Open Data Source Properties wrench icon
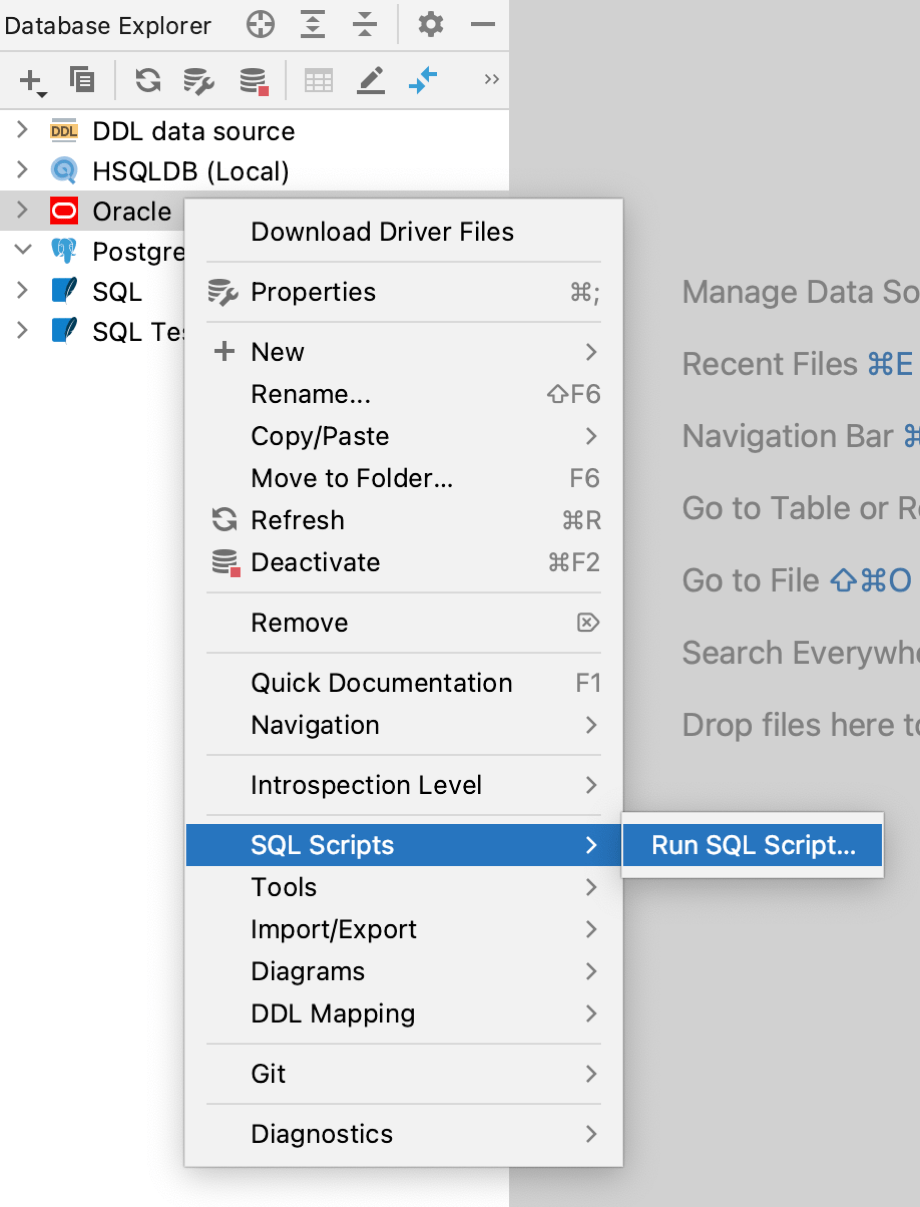 click(199, 81)
